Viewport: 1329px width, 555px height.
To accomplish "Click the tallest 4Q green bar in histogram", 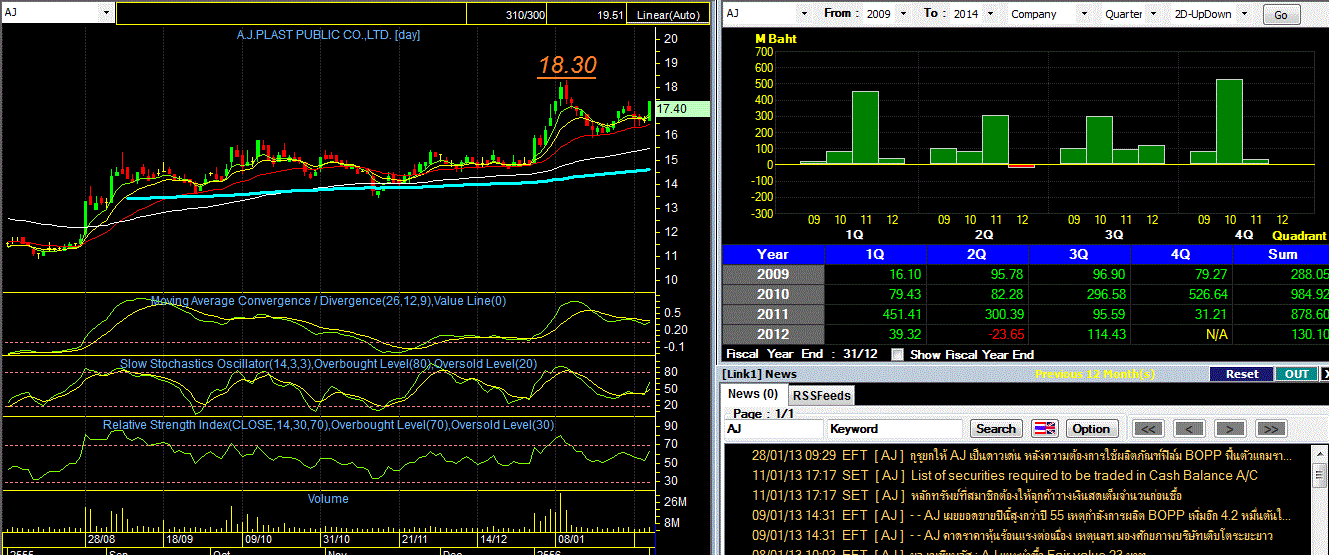I will click(x=1229, y=122).
